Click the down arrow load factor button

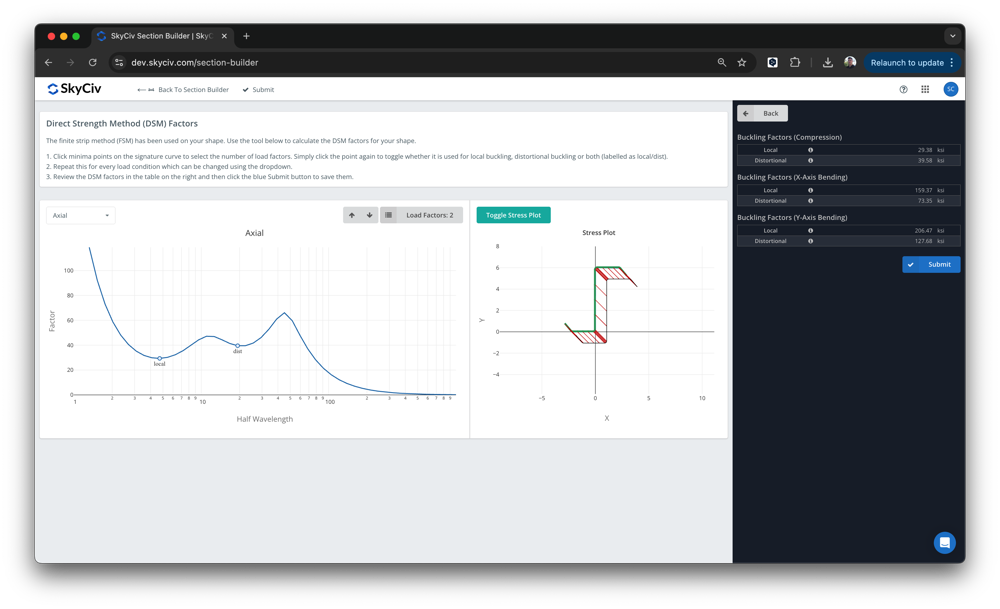pos(369,215)
